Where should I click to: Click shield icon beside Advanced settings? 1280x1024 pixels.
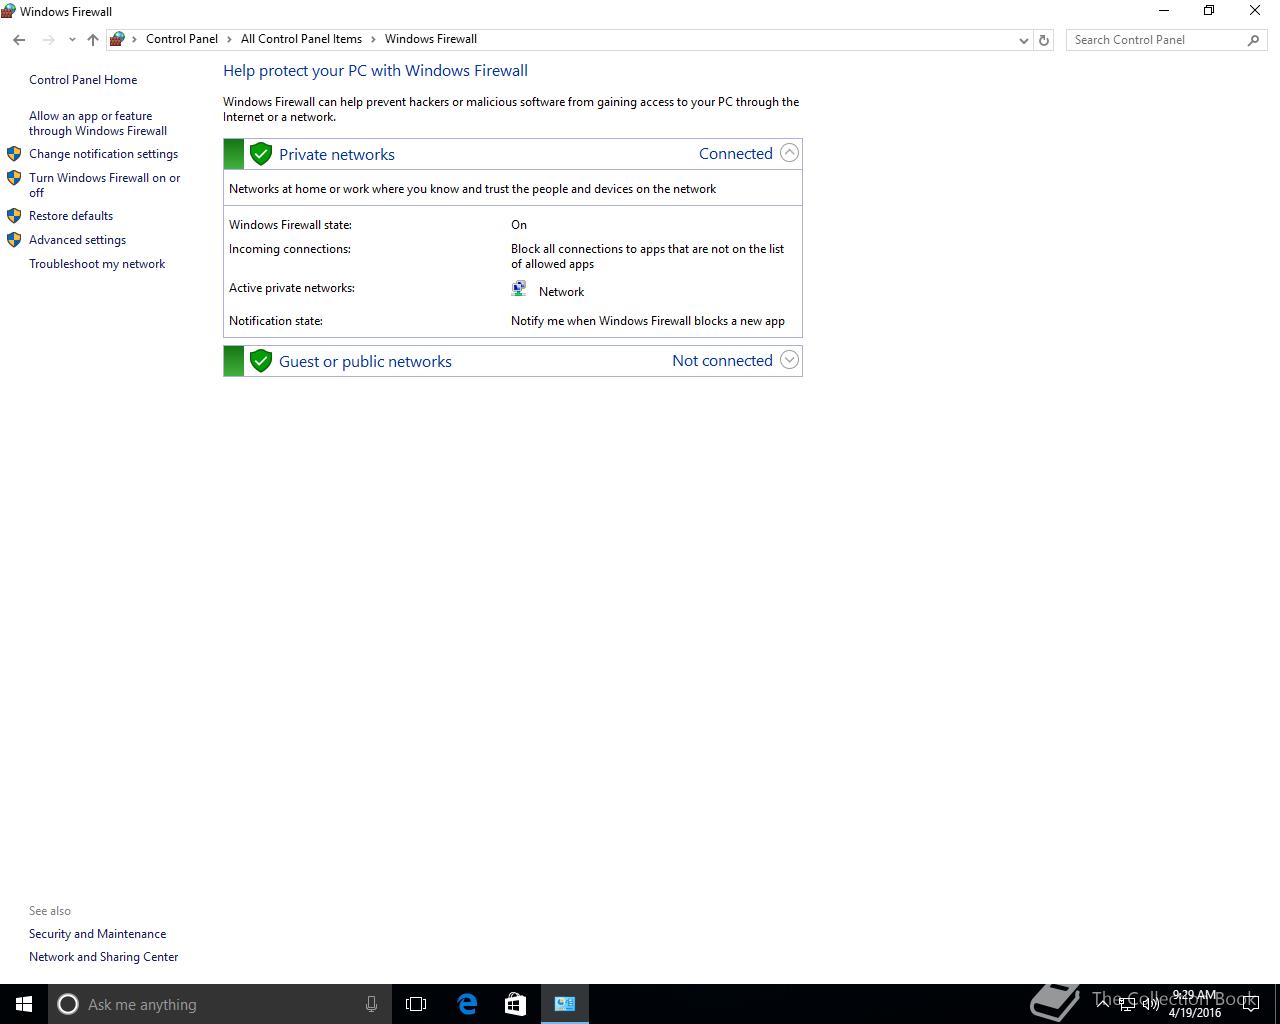pos(14,240)
